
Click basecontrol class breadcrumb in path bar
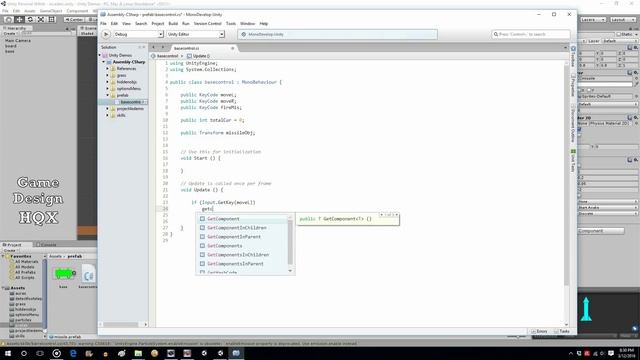[165, 56]
